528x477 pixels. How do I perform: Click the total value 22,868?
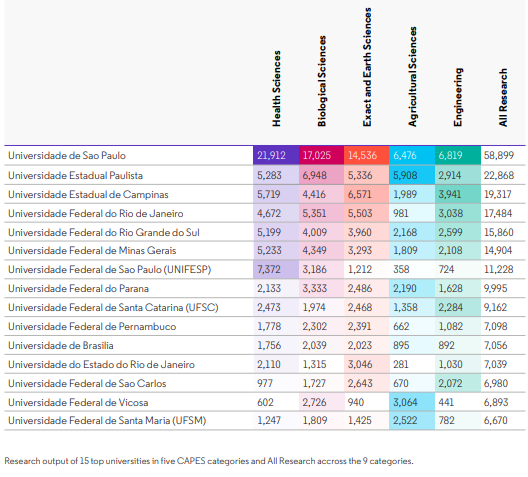499,175
